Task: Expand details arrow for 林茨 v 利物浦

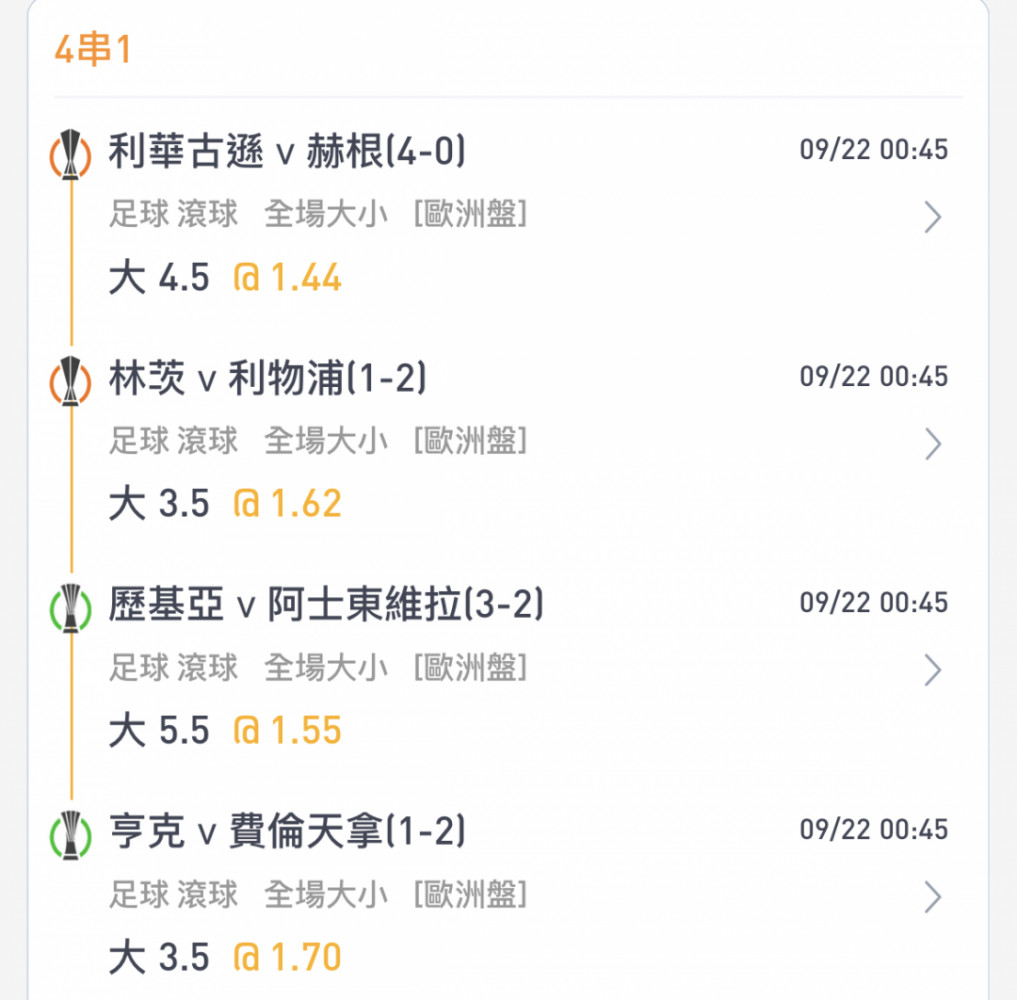Action: (x=933, y=444)
